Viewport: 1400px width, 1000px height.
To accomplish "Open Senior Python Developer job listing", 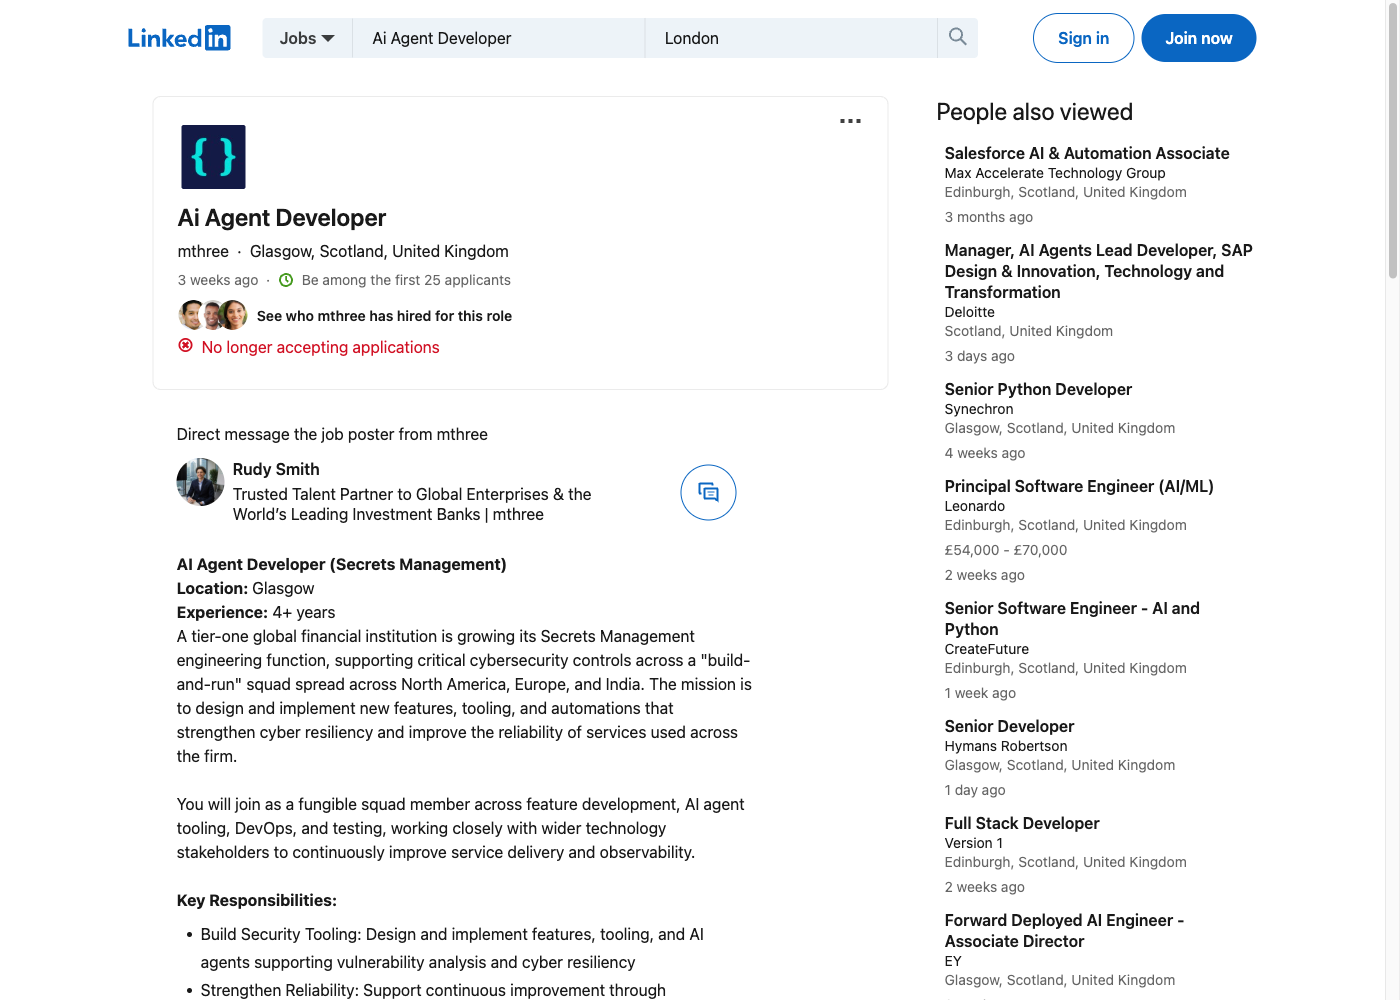I will point(1038,389).
